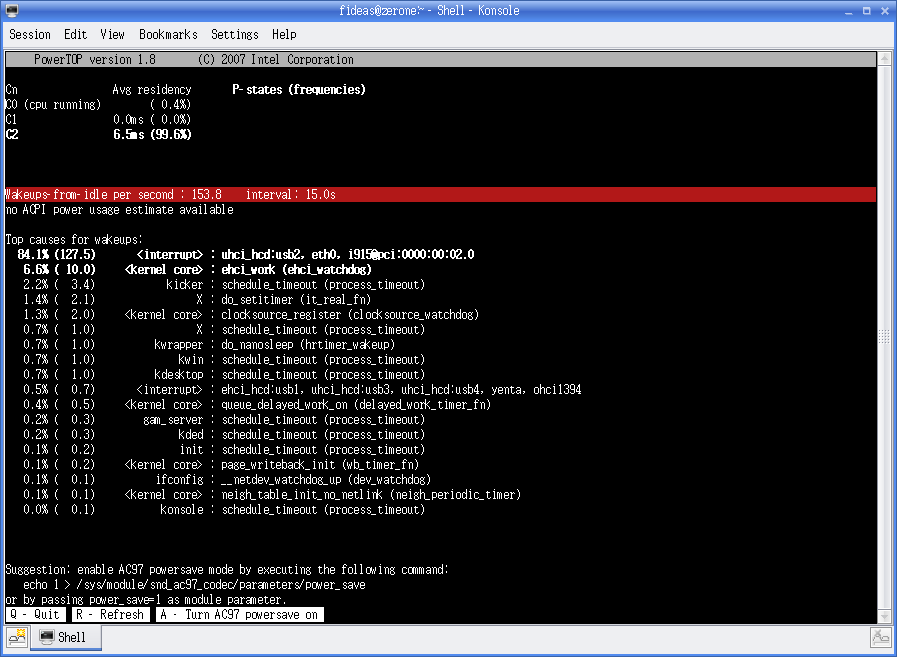Click the Q - Quit option
This screenshot has height=657, width=897.
(35, 615)
